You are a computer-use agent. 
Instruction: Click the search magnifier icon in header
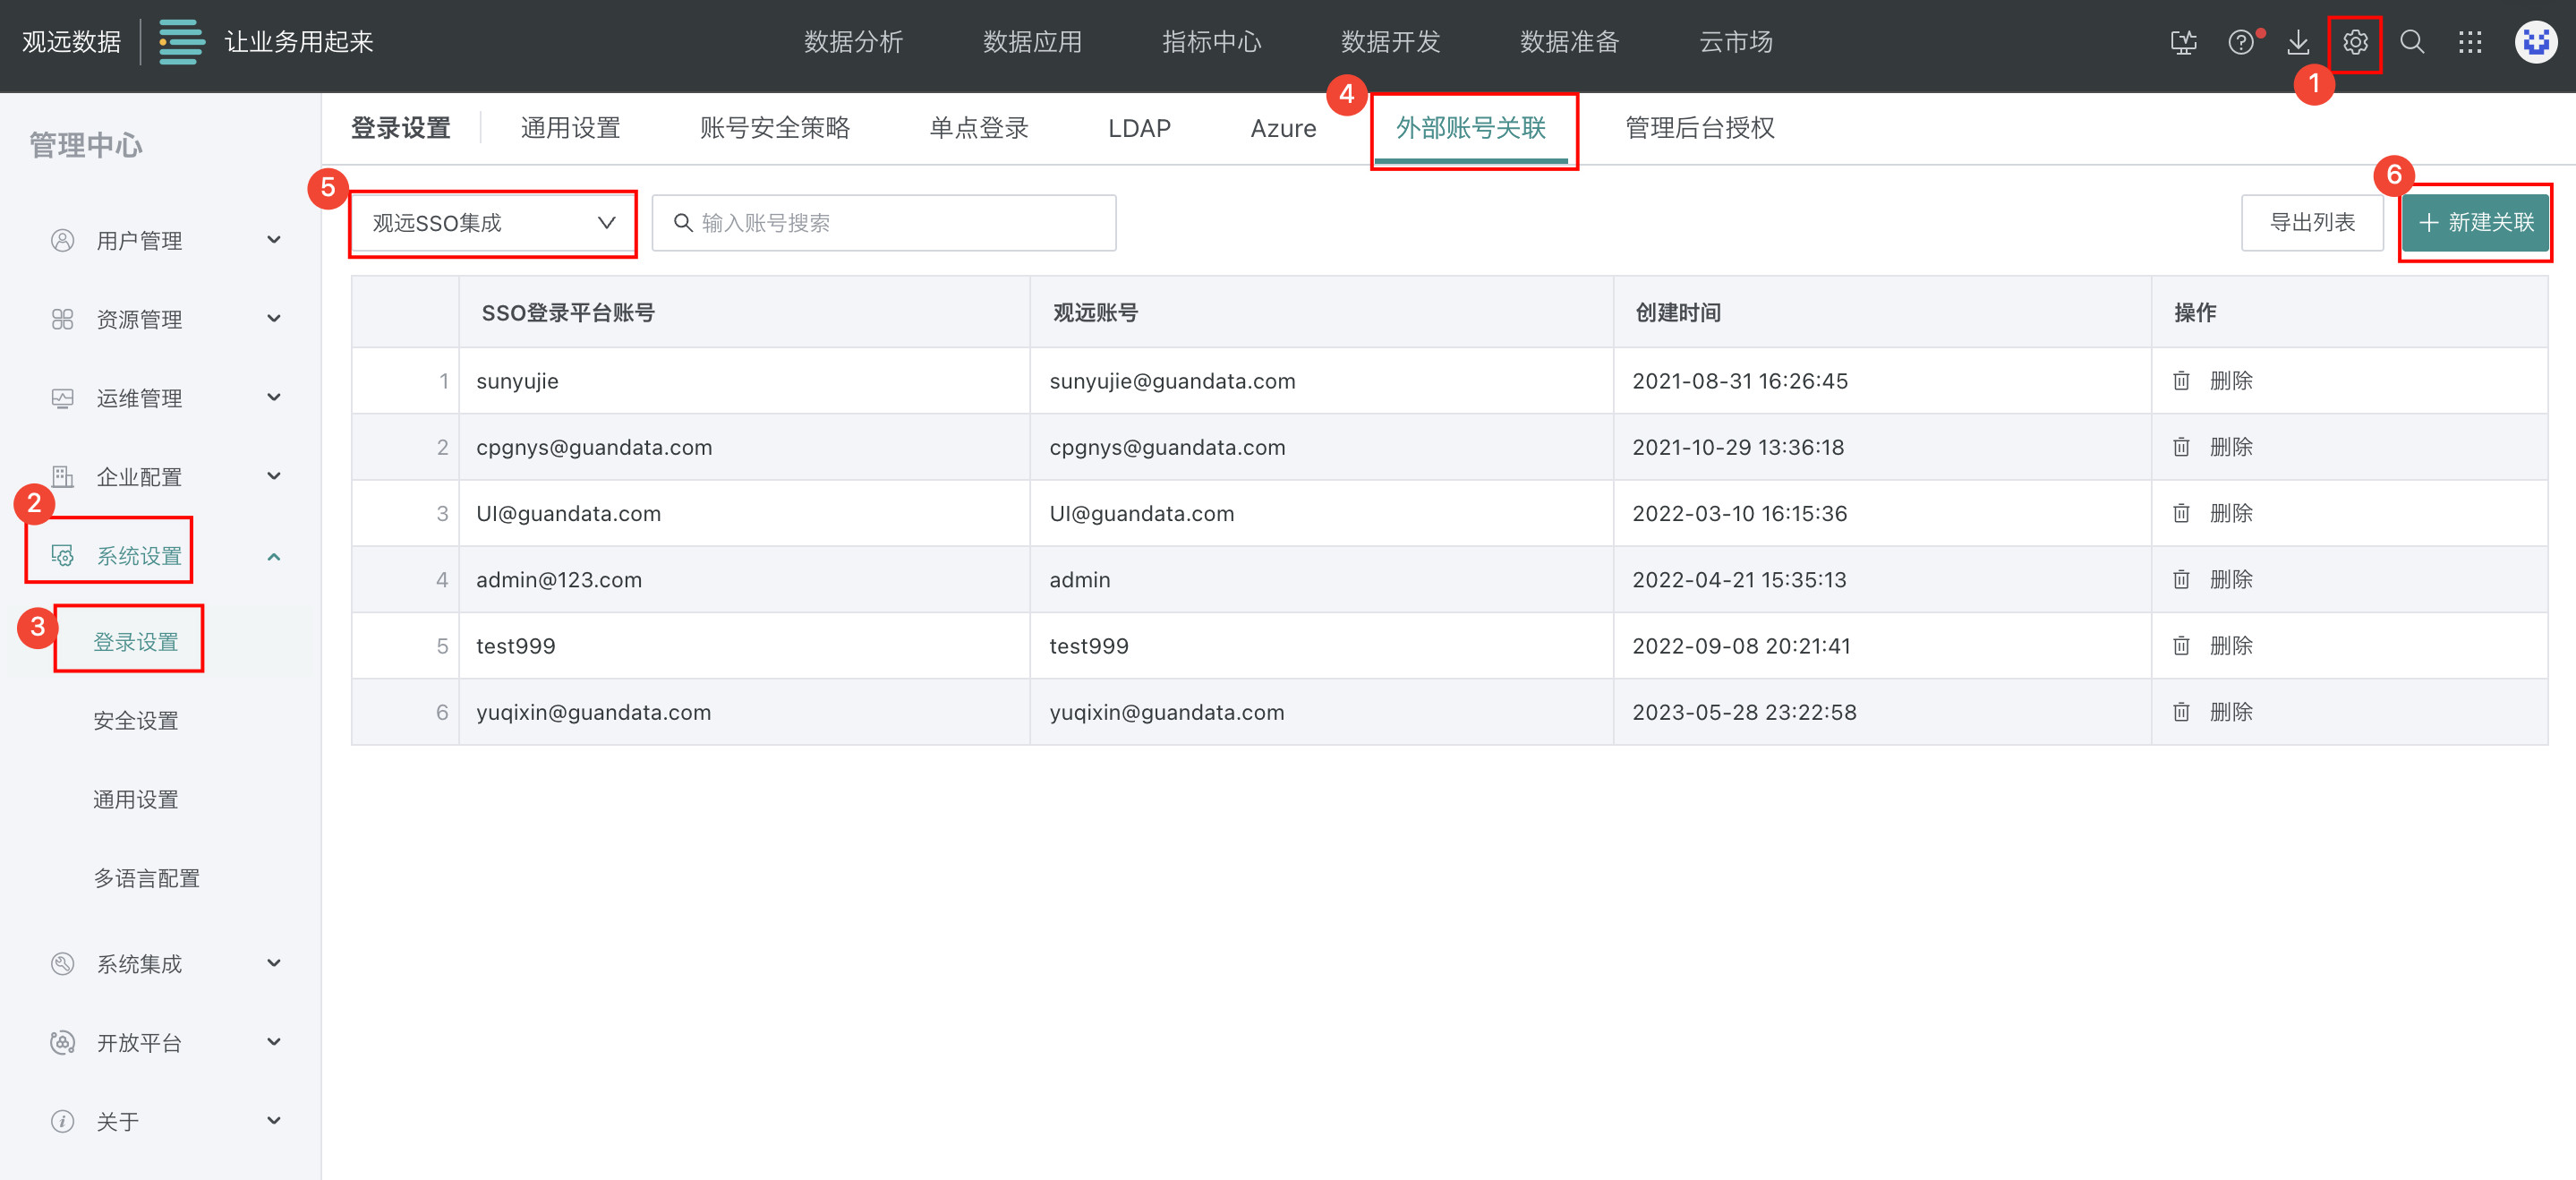click(x=2411, y=43)
